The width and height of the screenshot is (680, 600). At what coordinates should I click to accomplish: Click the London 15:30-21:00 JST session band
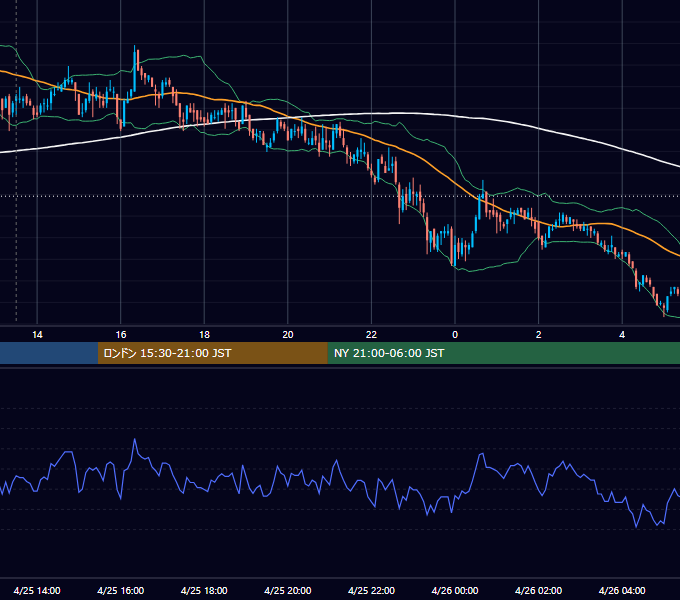pos(212,353)
